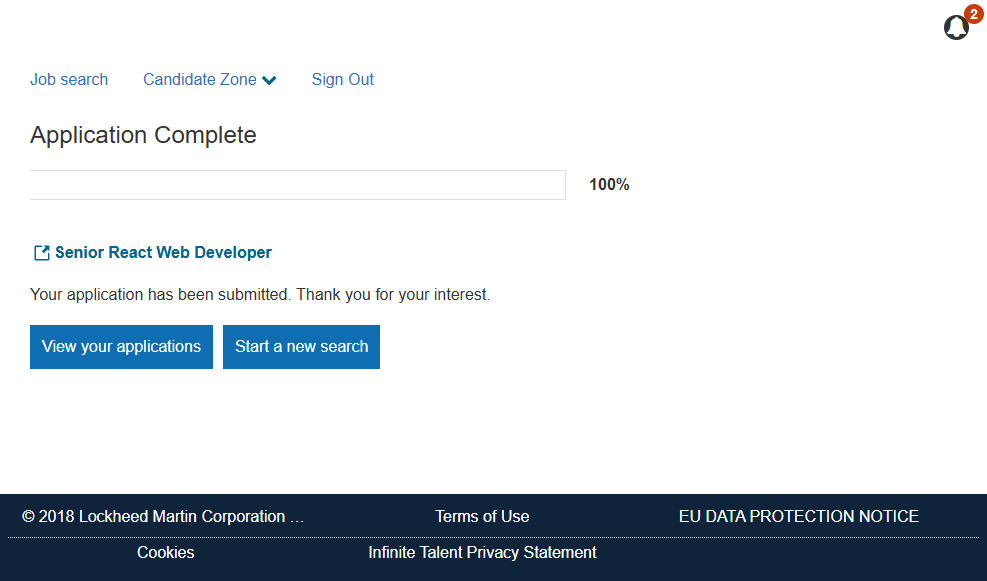
Task: Open the Candidate Zone menu label
Action: coord(199,80)
